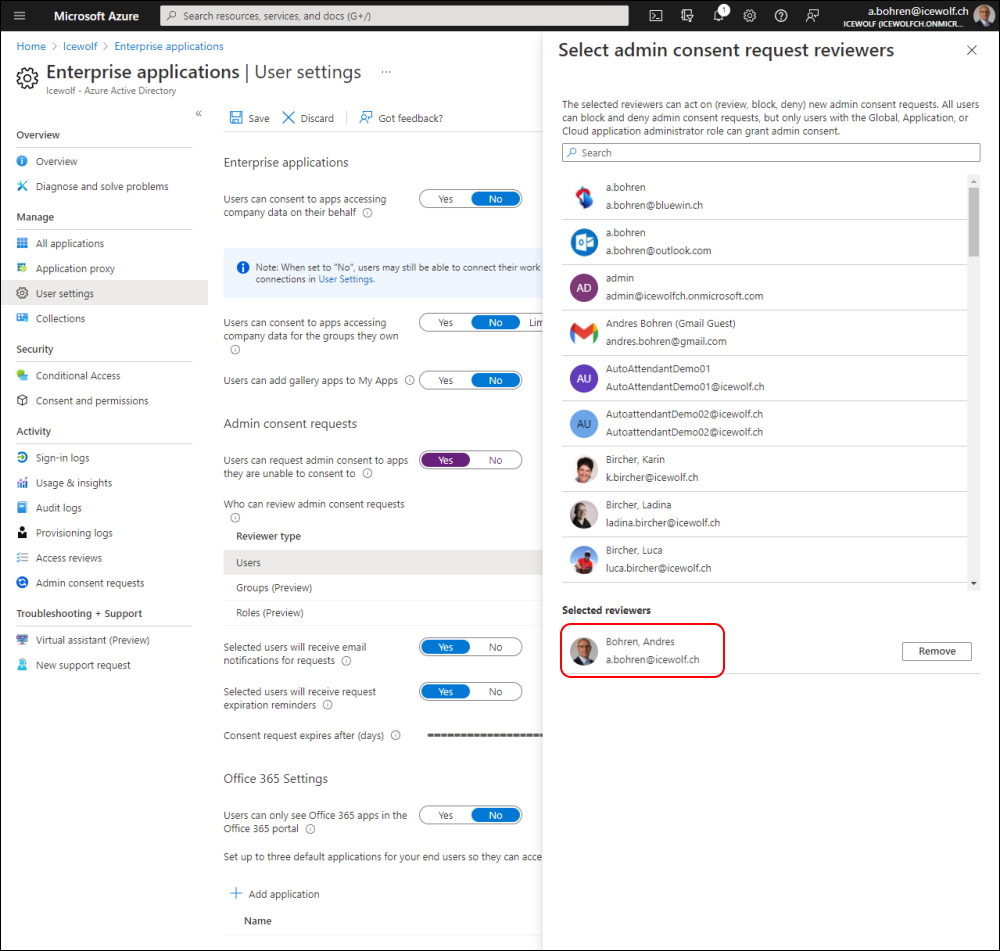This screenshot has width=1000, height=951.
Task: Close the reviewers selection panel
Action: tap(971, 50)
